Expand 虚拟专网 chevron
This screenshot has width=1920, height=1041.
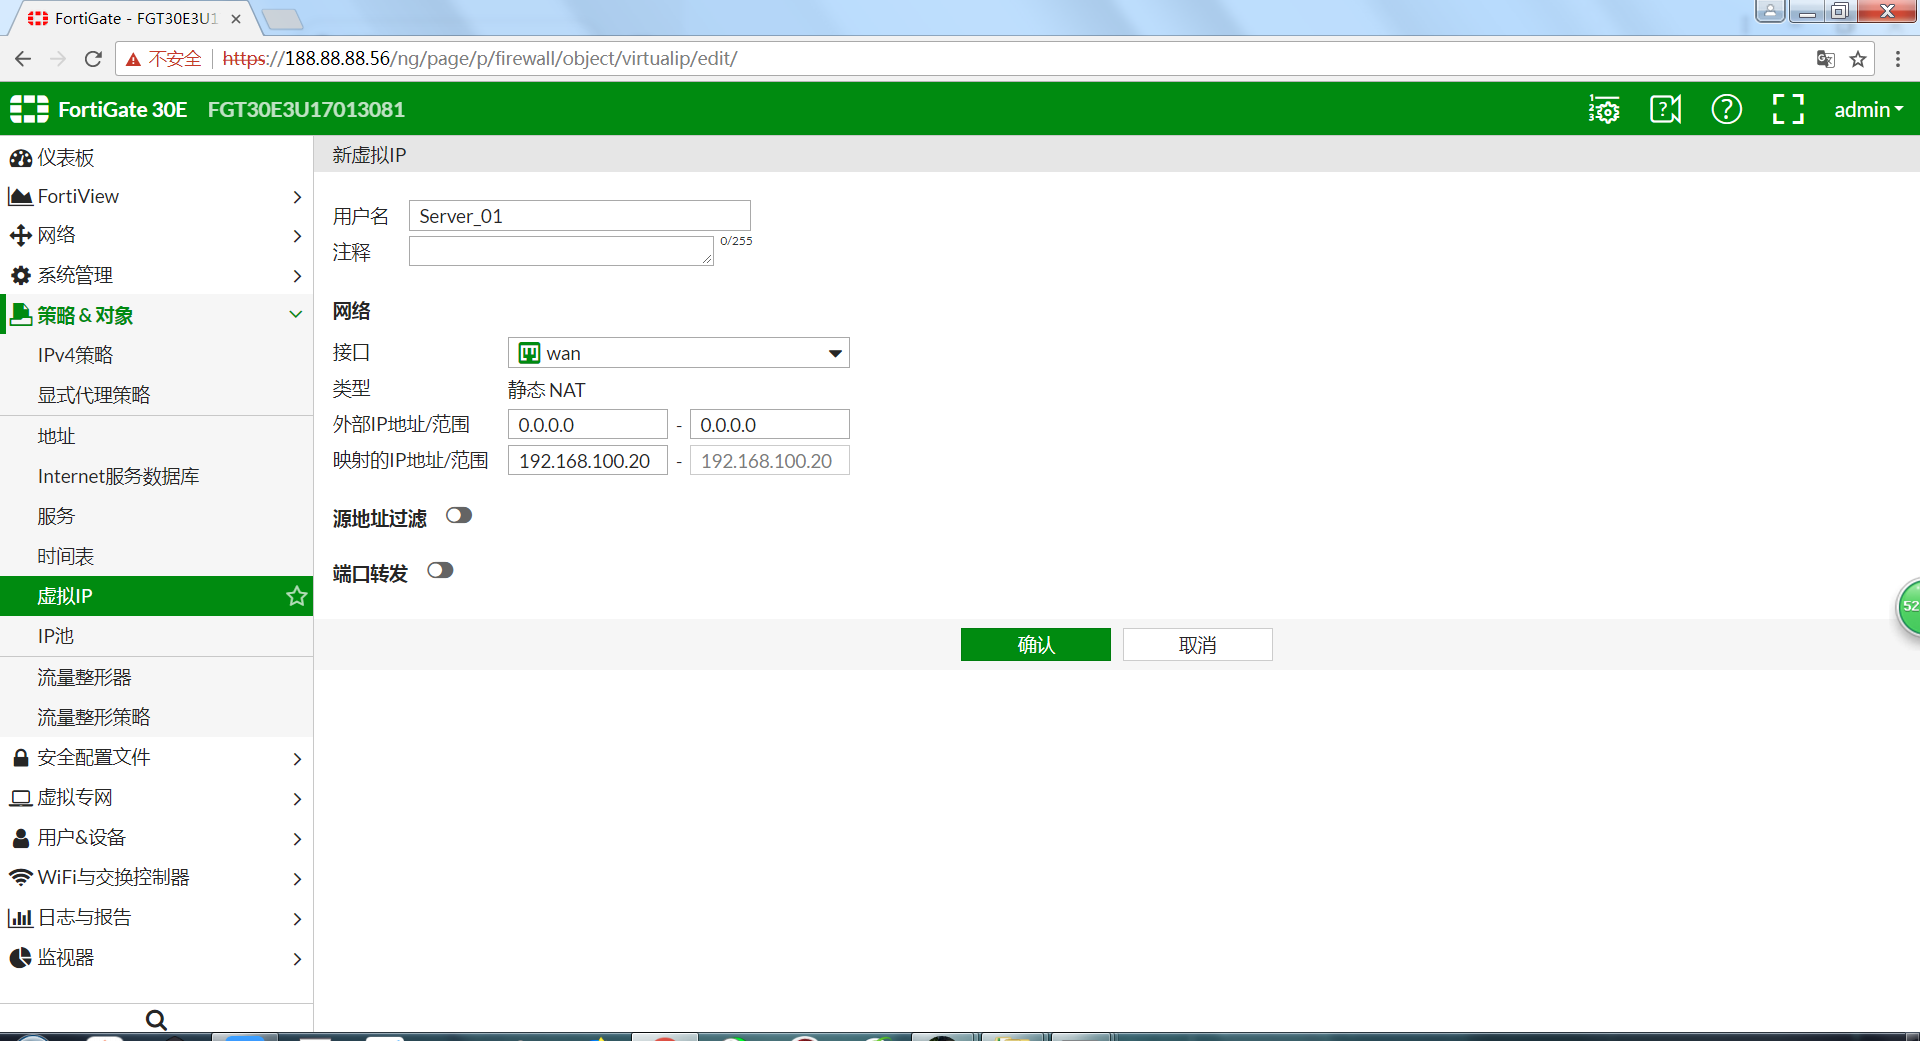(297, 799)
